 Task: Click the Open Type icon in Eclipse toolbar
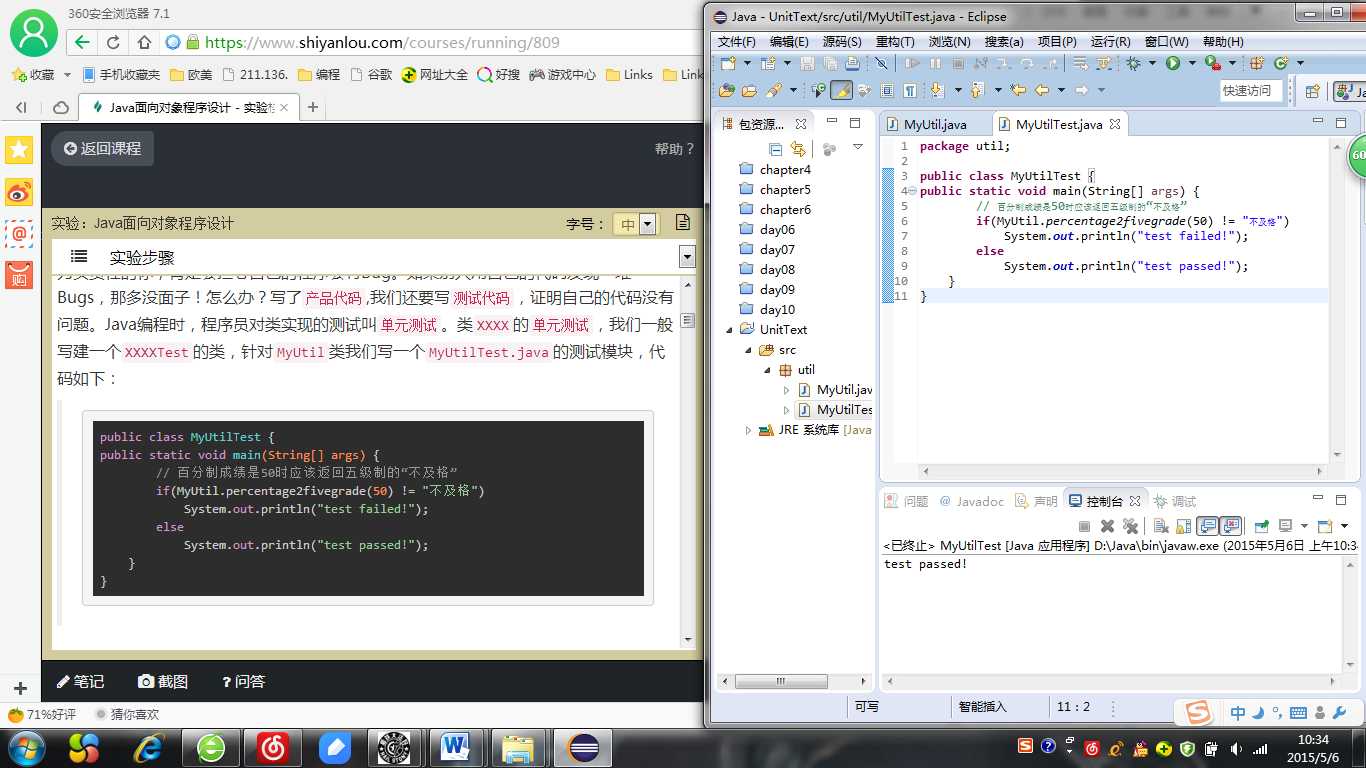[x=726, y=90]
